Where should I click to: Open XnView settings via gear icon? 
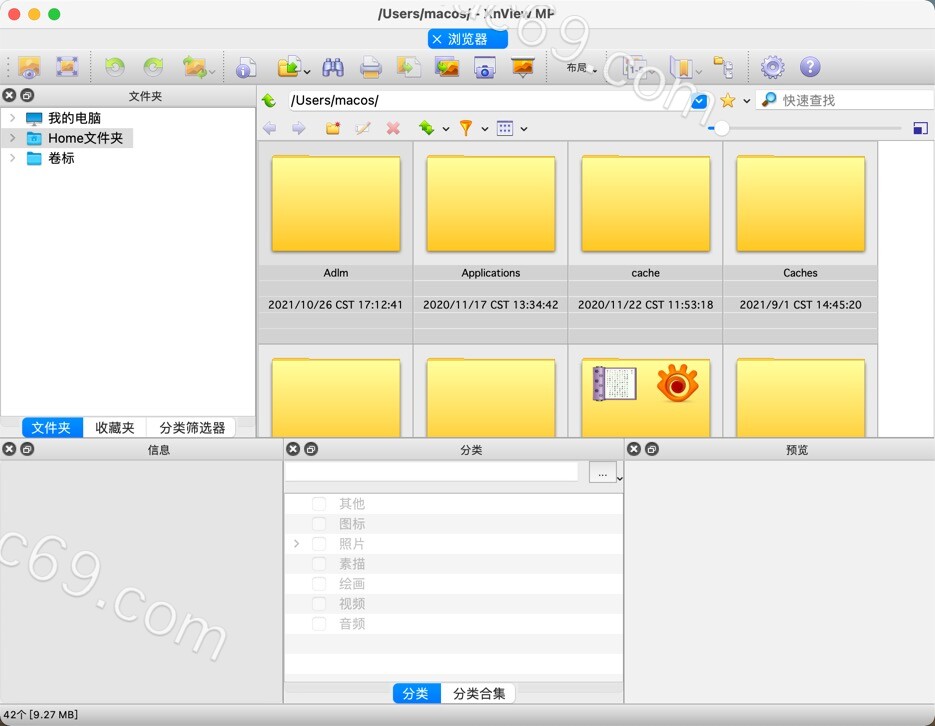771,67
